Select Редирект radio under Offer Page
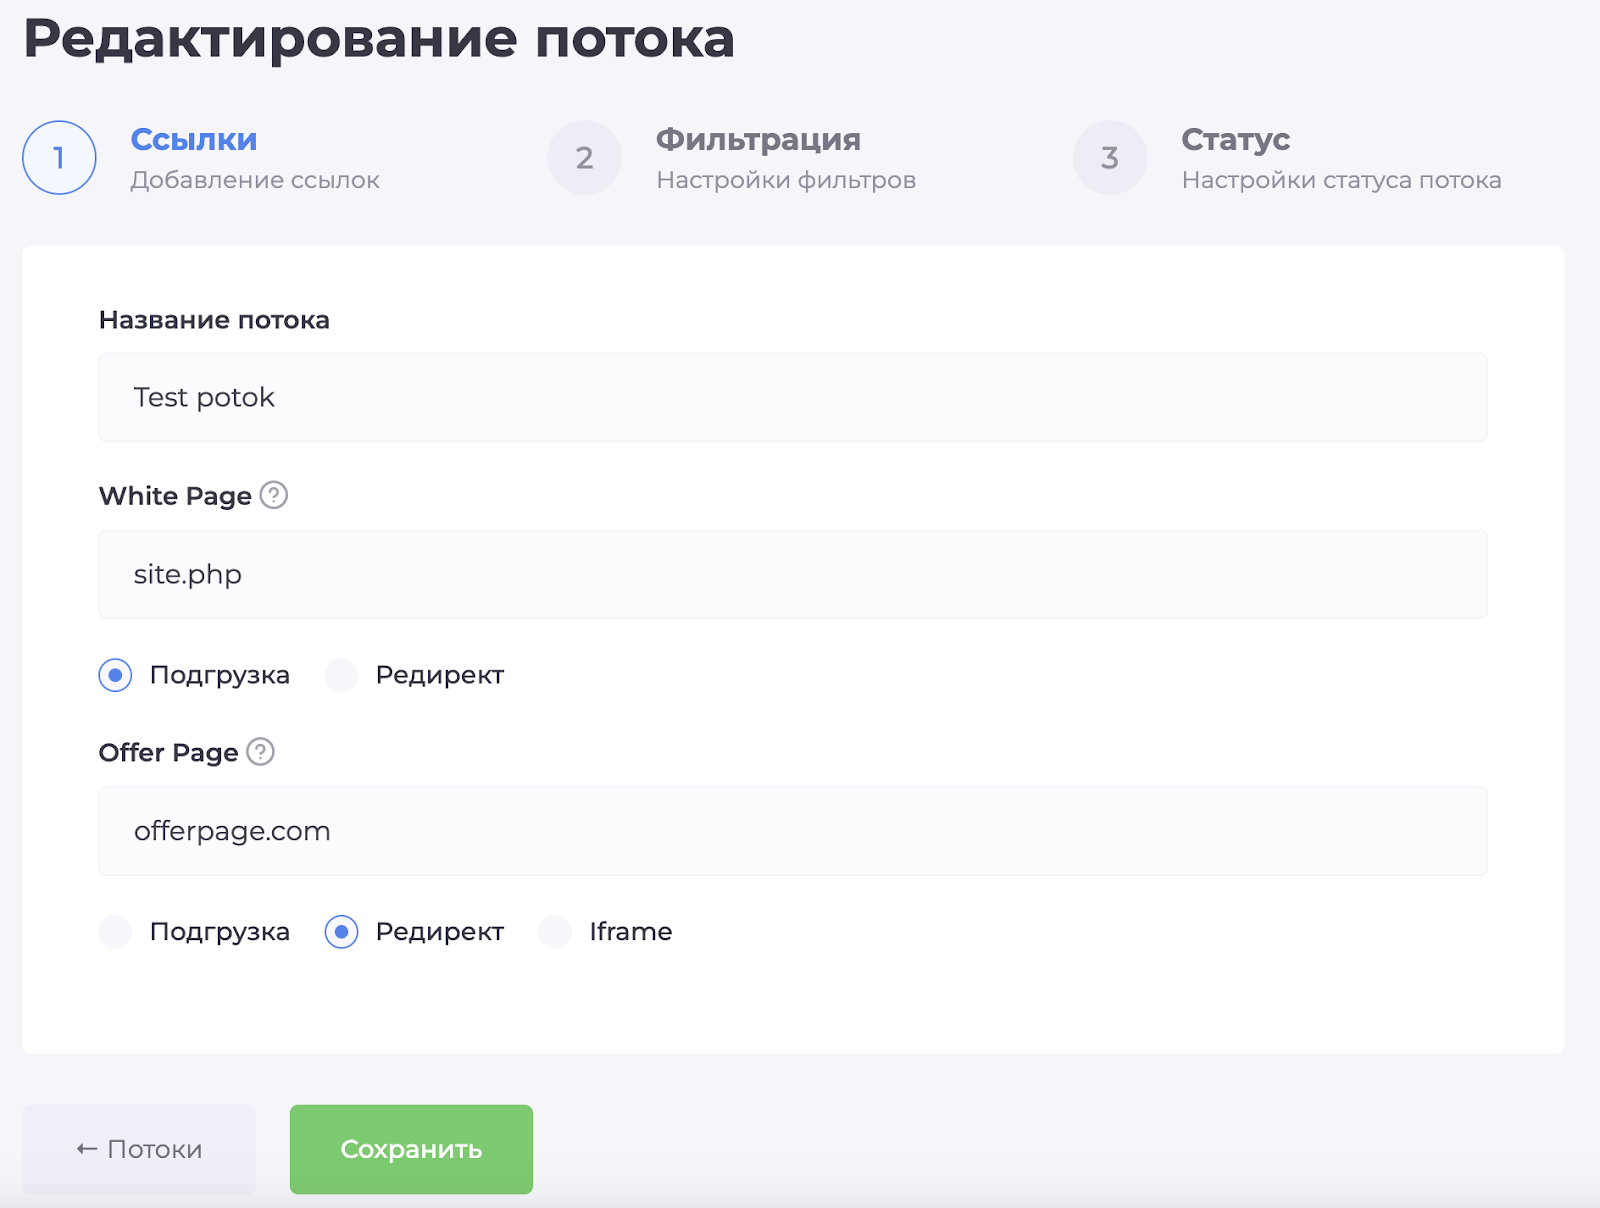This screenshot has height=1208, width=1600. point(341,932)
